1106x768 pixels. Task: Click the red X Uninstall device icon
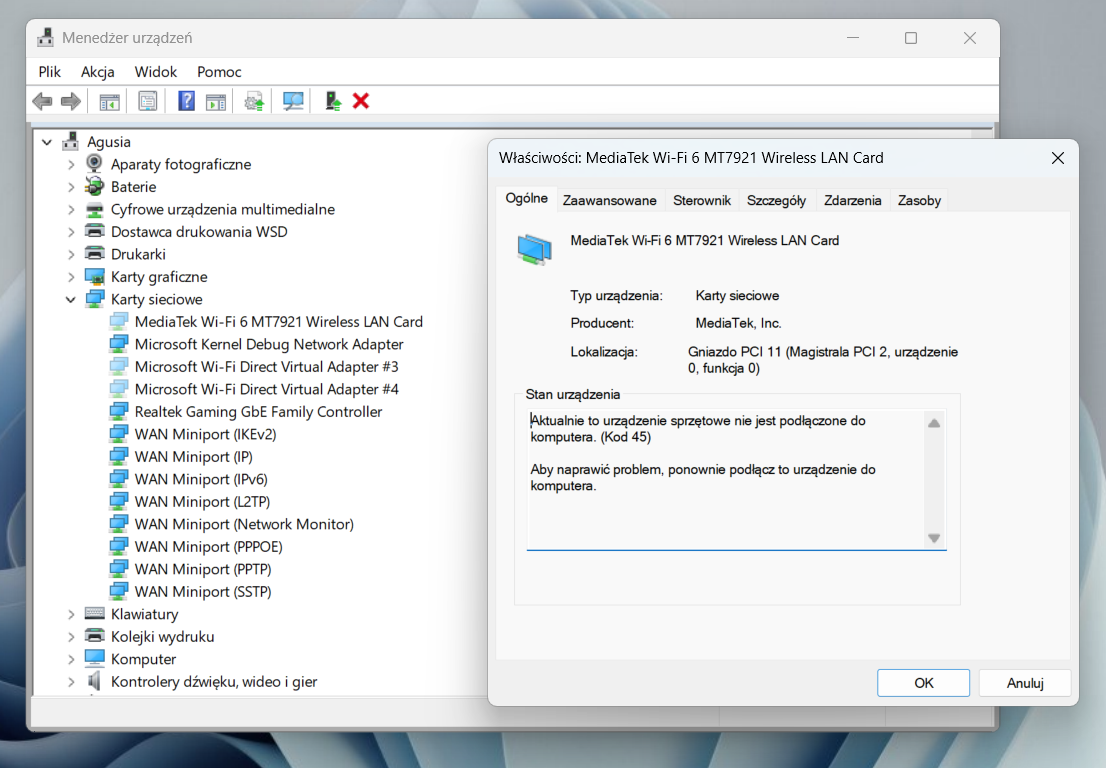[361, 102]
